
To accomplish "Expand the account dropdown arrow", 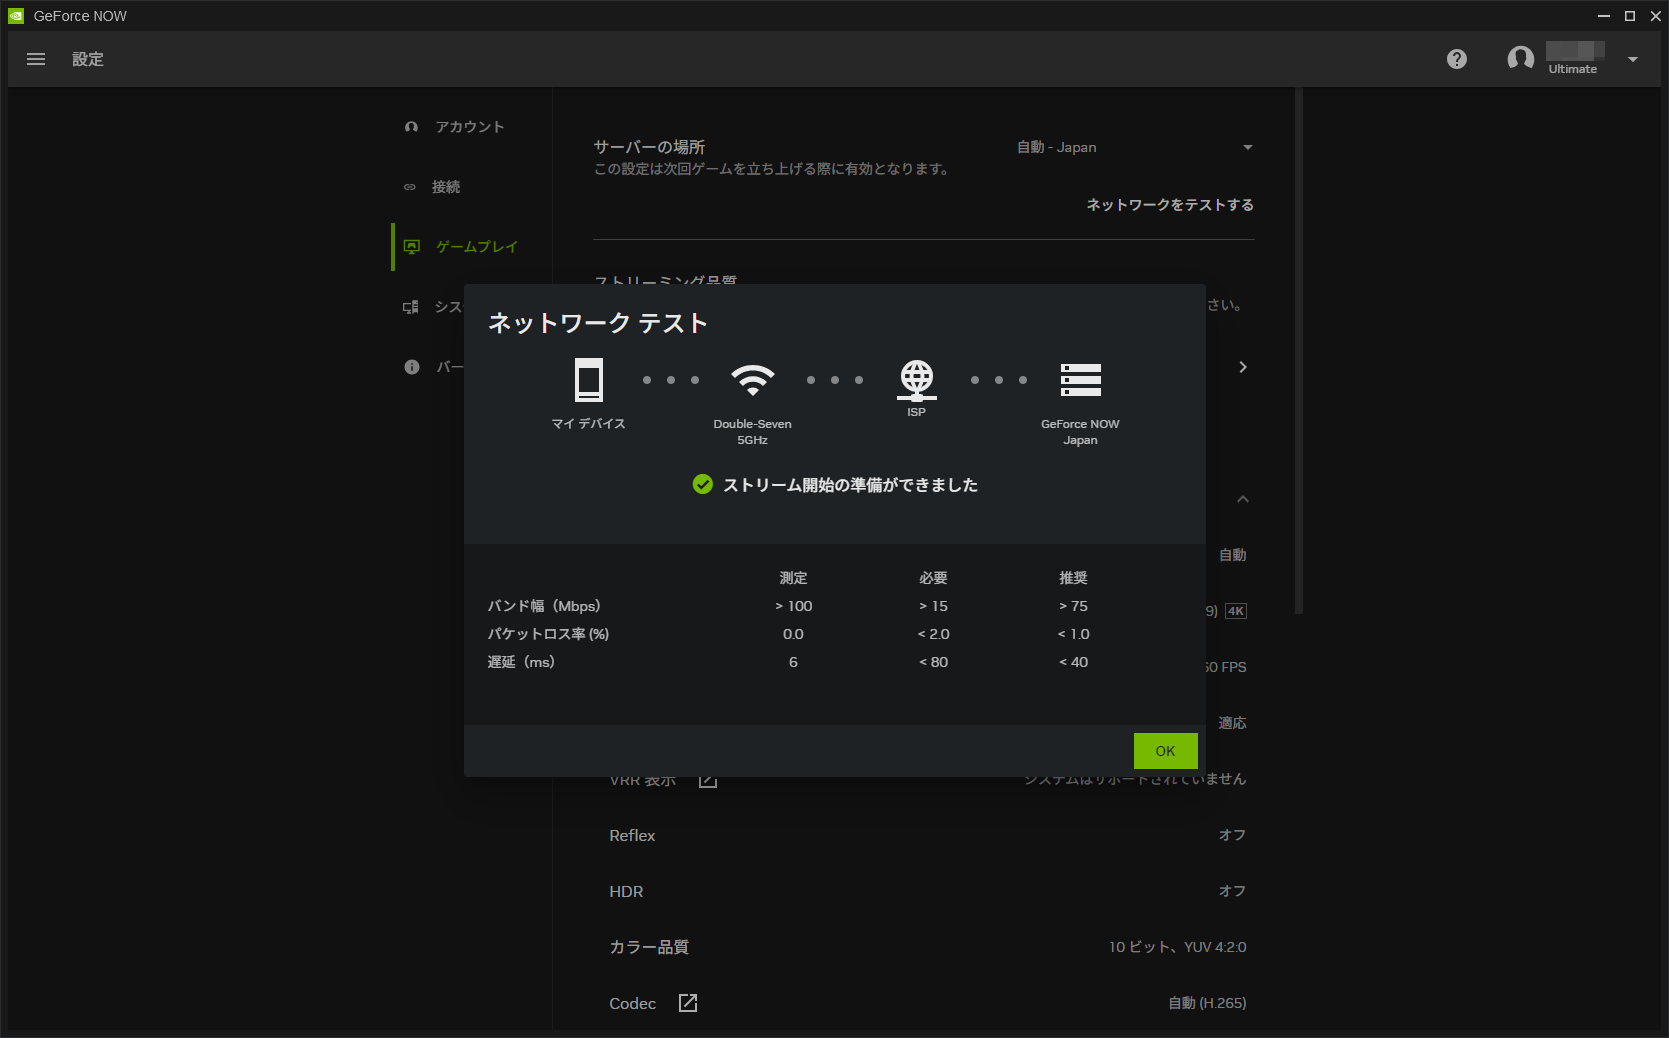I will 1633,59.
